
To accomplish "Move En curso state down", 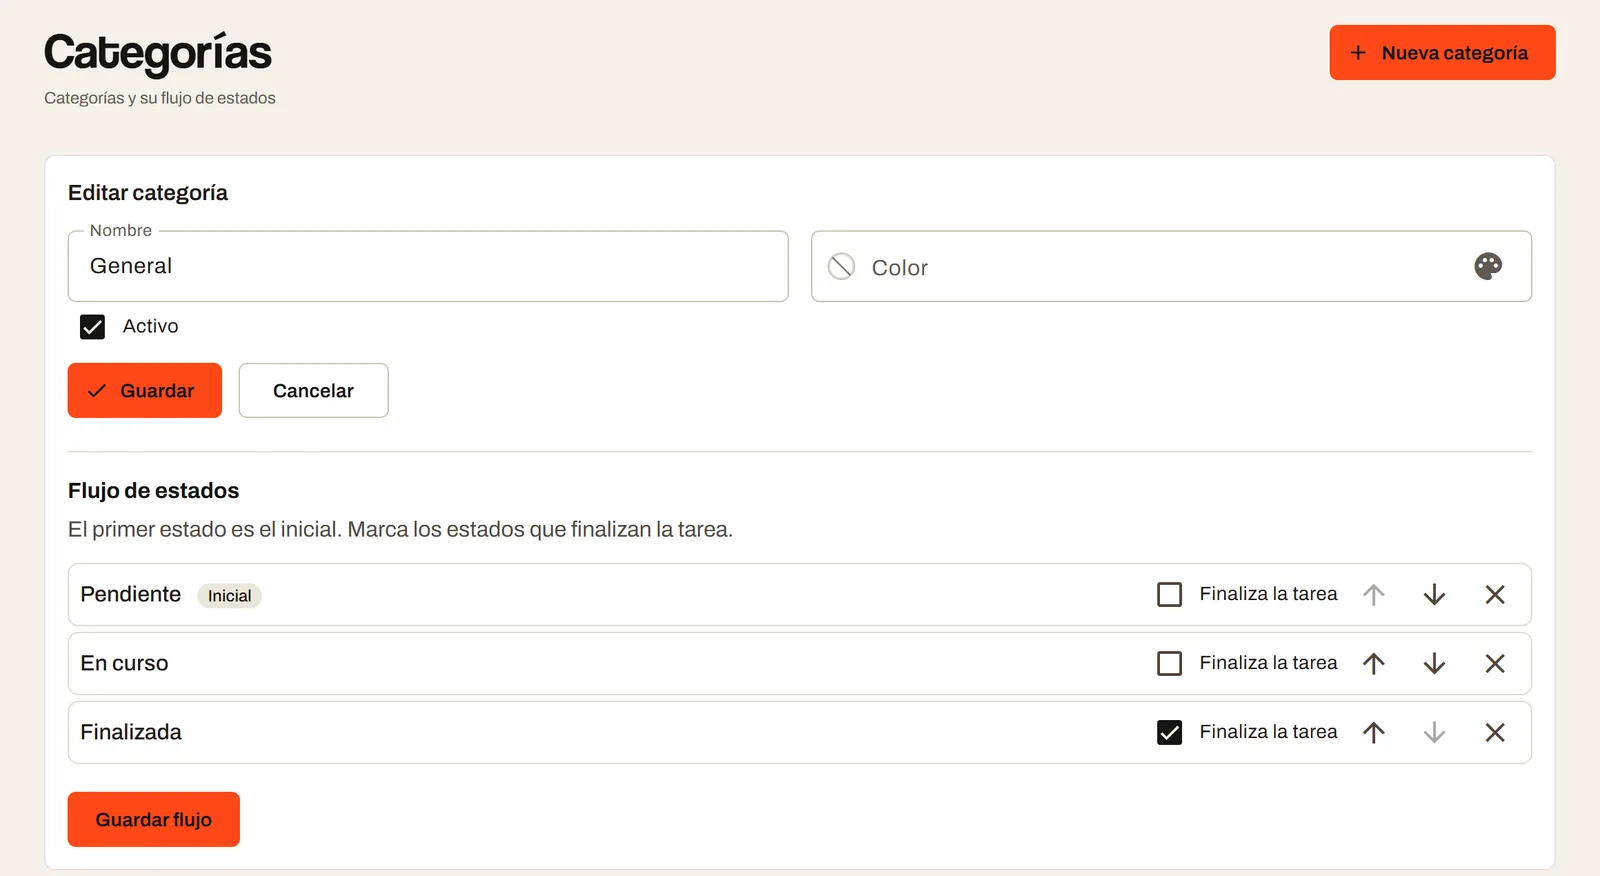I will click(1434, 664).
